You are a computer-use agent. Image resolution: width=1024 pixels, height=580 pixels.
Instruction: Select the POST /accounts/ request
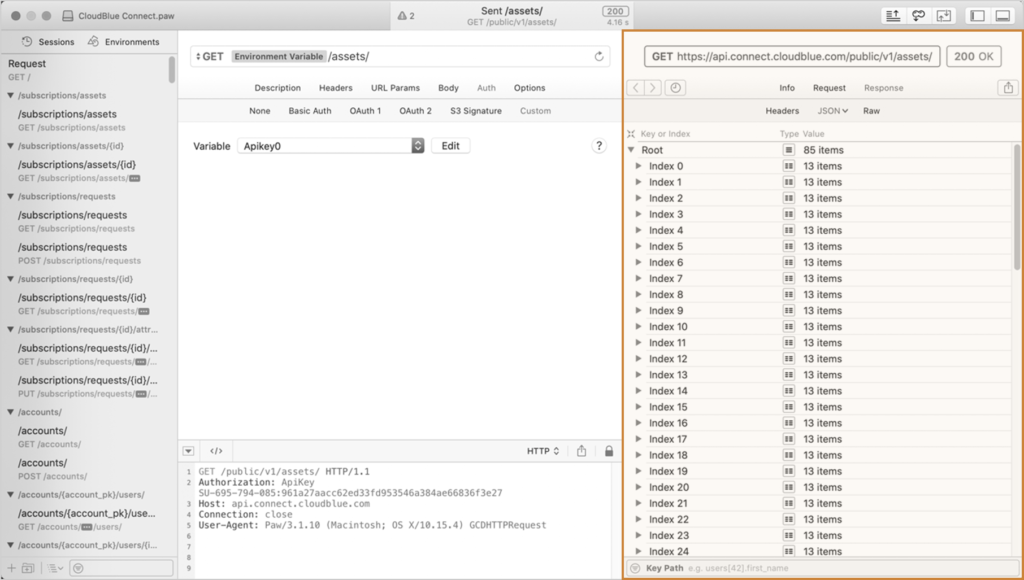[x=88, y=469]
